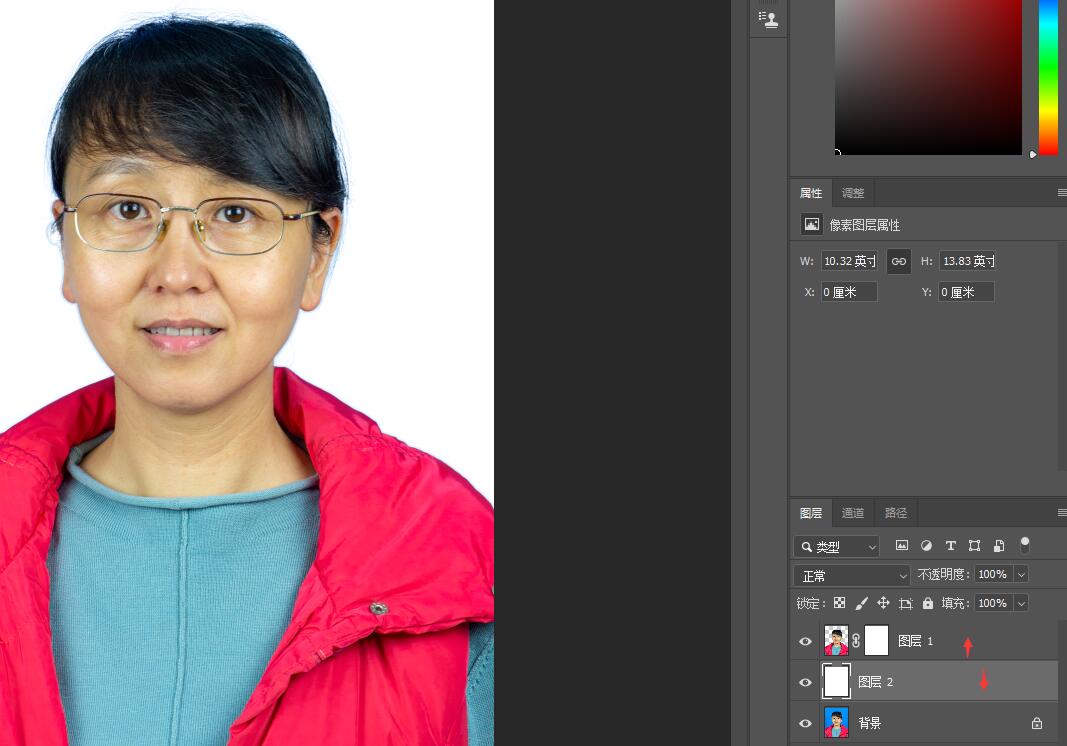Click the link W and H icon
This screenshot has height=746, width=1067.
[898, 260]
